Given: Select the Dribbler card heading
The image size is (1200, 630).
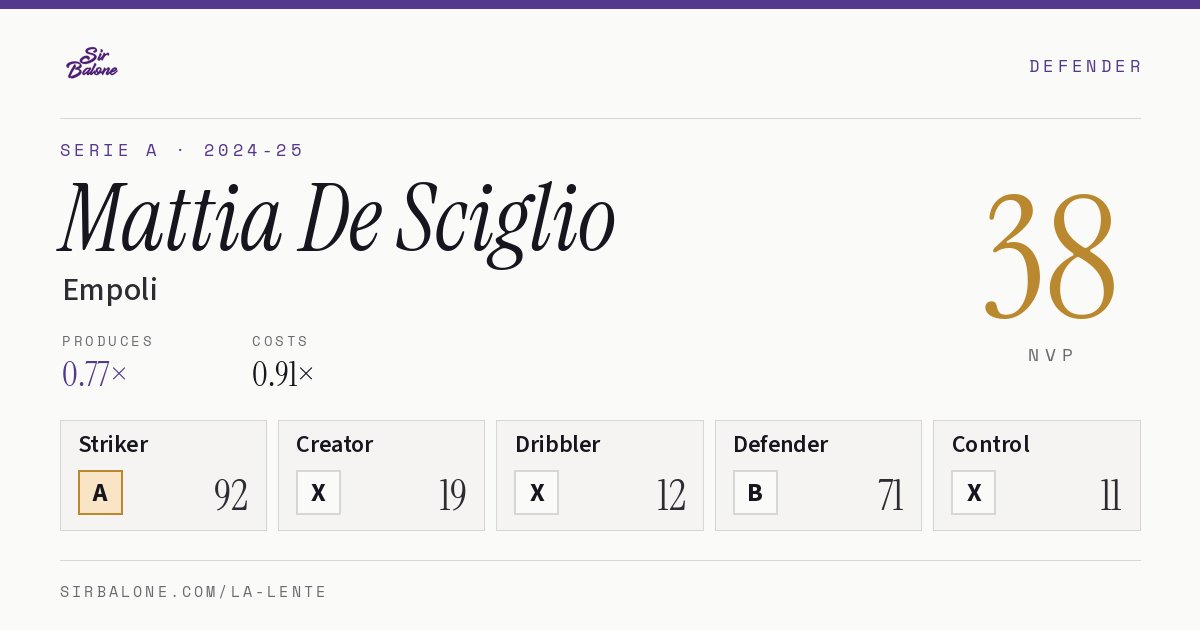Looking at the screenshot, I should click(x=557, y=444).
